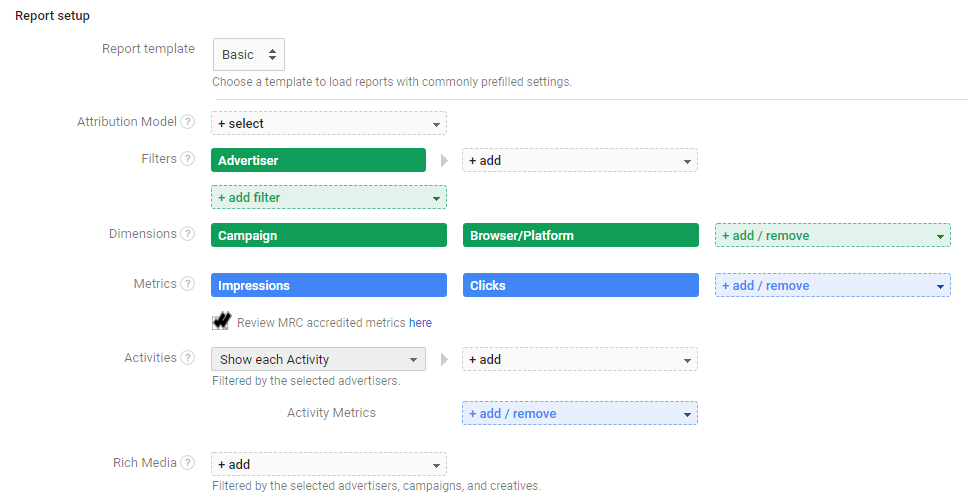Click help icon beside Rich Media label
The width and height of the screenshot is (968, 501).
187,463
